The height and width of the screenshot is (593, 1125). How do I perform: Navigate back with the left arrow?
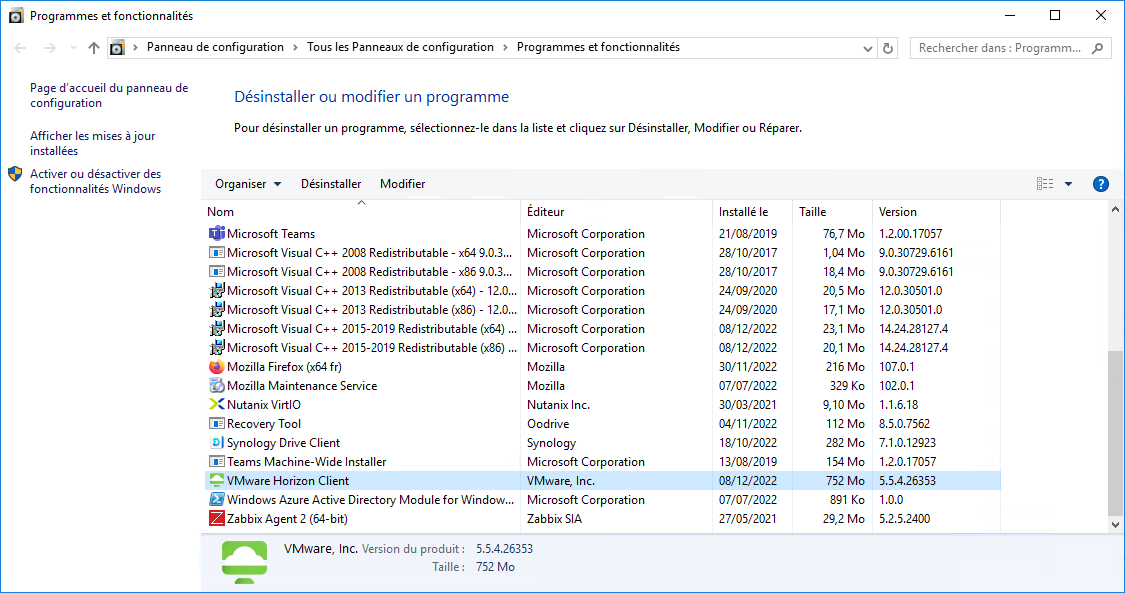(x=20, y=48)
